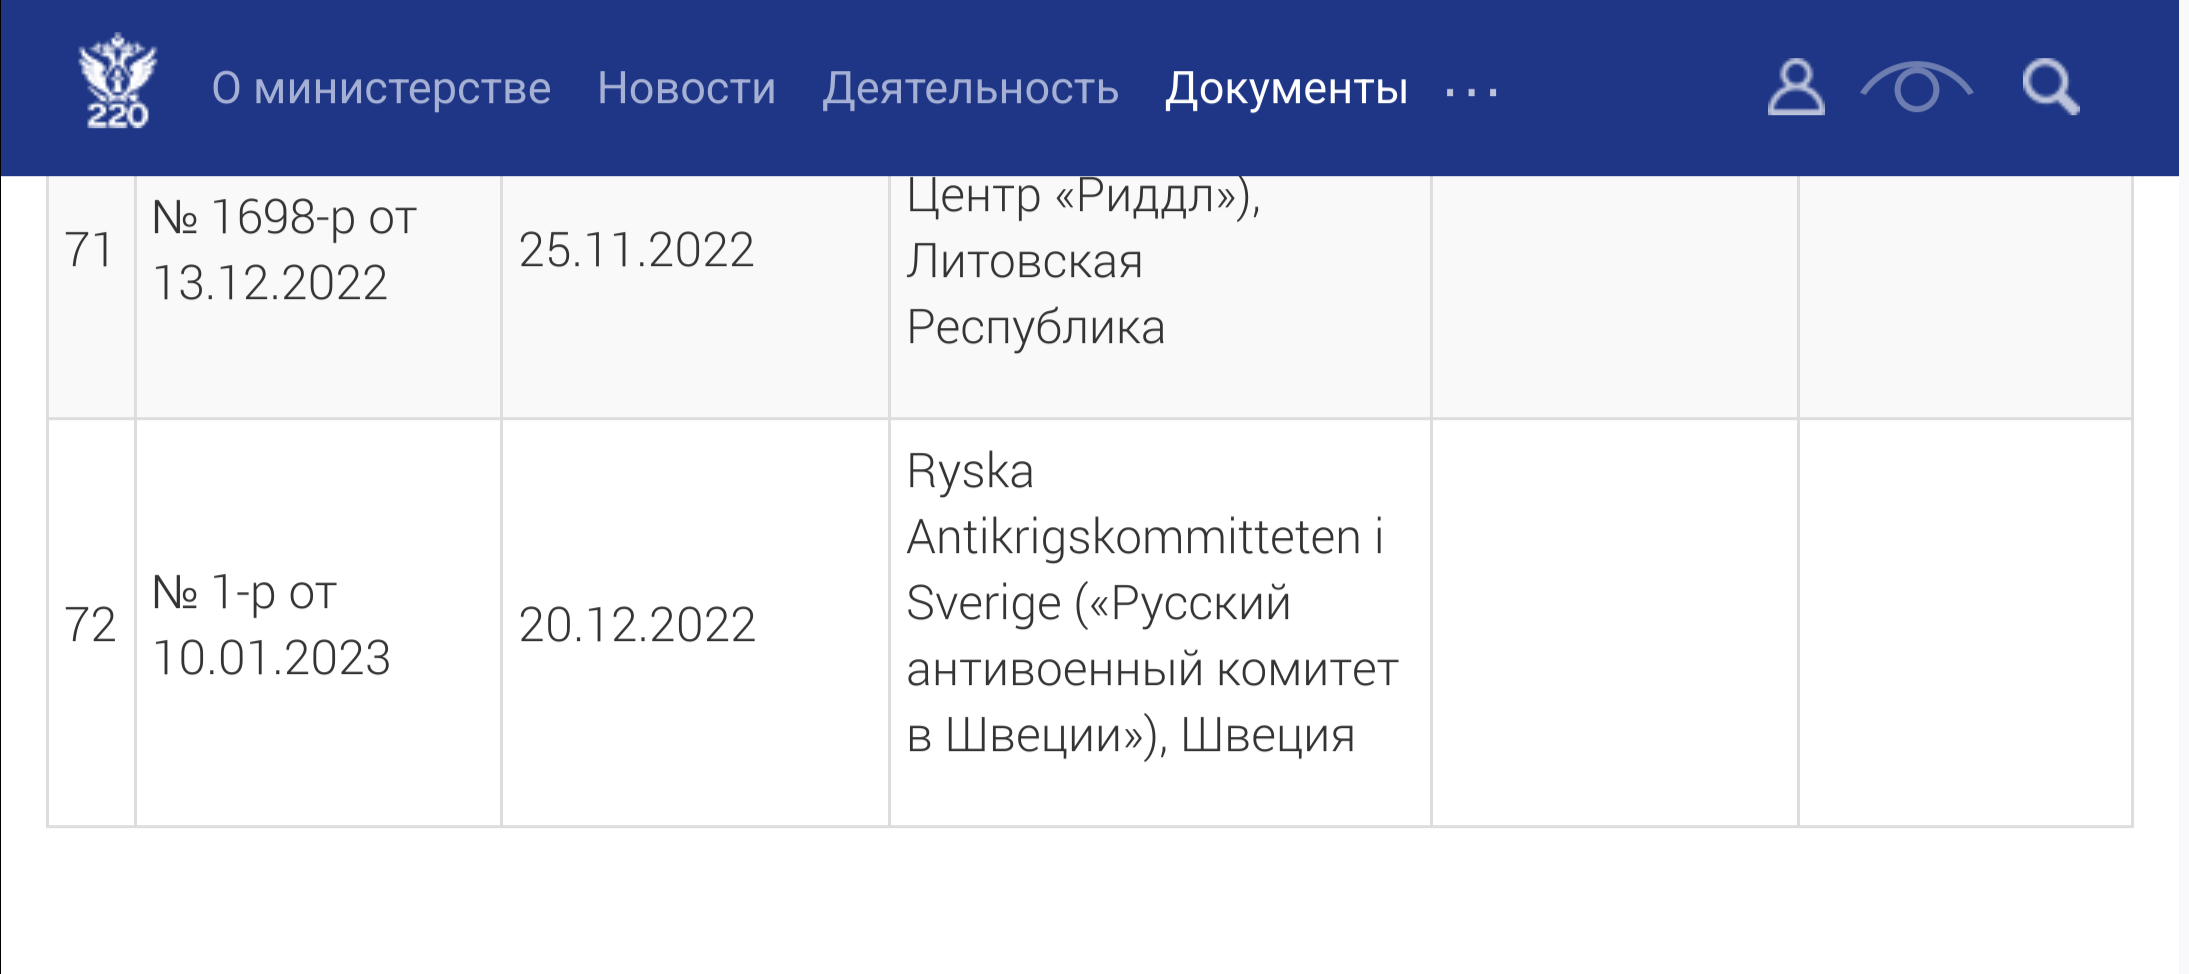Image resolution: width=2189 pixels, height=974 pixels.
Task: Click the «Риддл» Литовская Республика entry
Action: point(1084,262)
